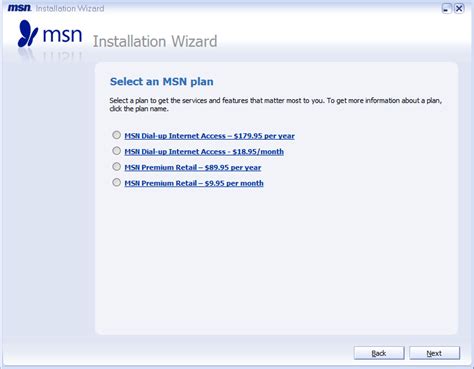Click the 'Select an MSN plan' heading
The width and height of the screenshot is (474, 369).
162,82
